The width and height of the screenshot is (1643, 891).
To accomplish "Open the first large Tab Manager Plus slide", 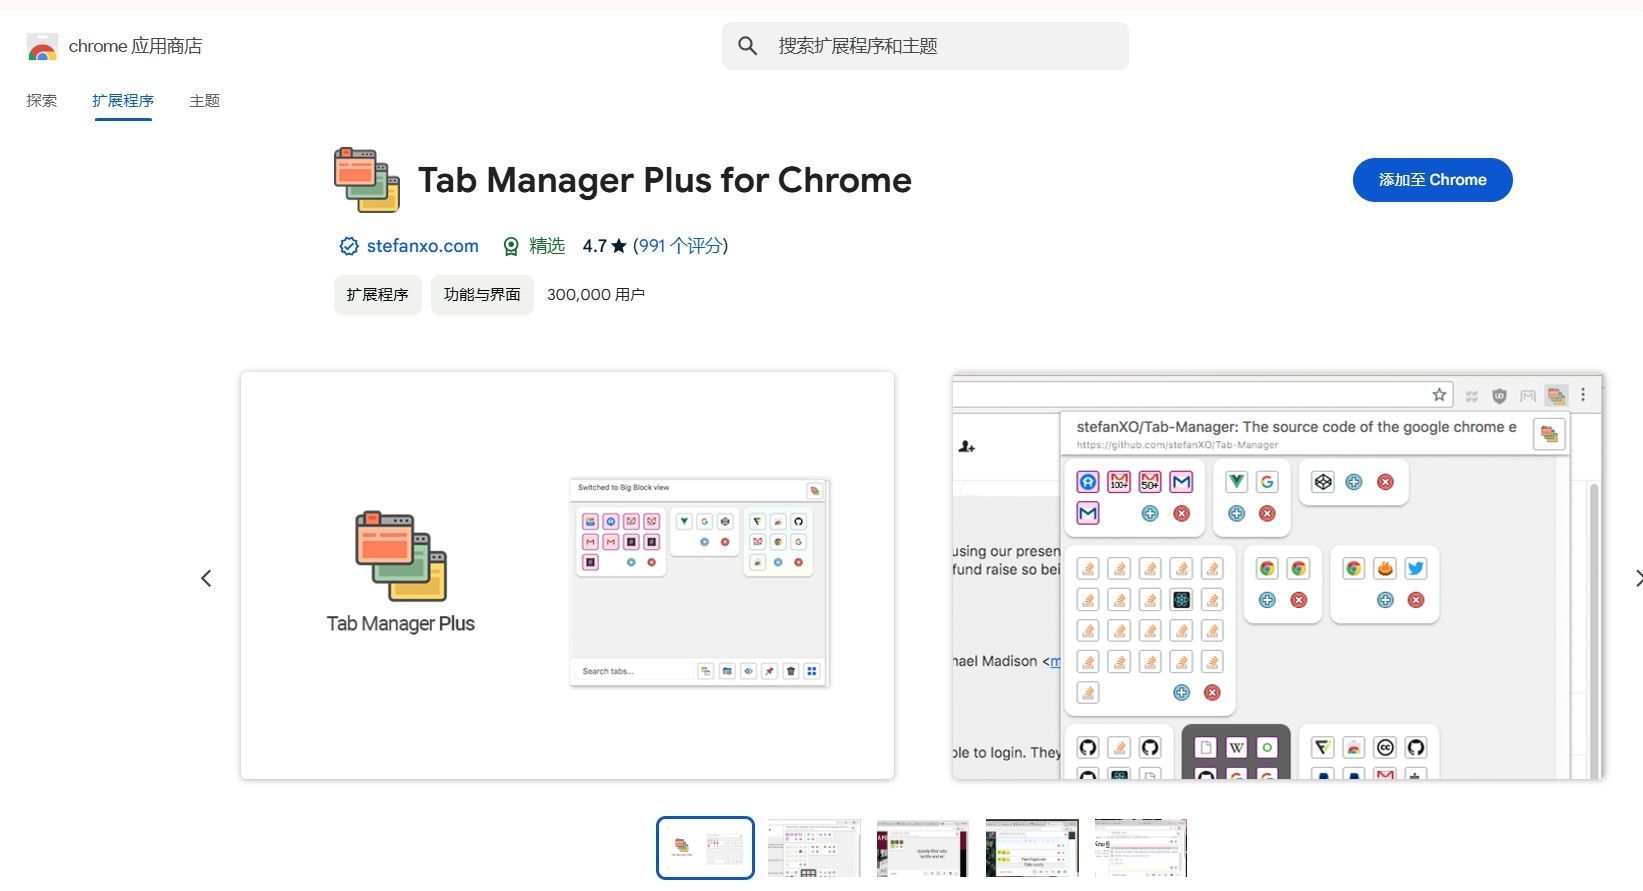I will pos(567,576).
